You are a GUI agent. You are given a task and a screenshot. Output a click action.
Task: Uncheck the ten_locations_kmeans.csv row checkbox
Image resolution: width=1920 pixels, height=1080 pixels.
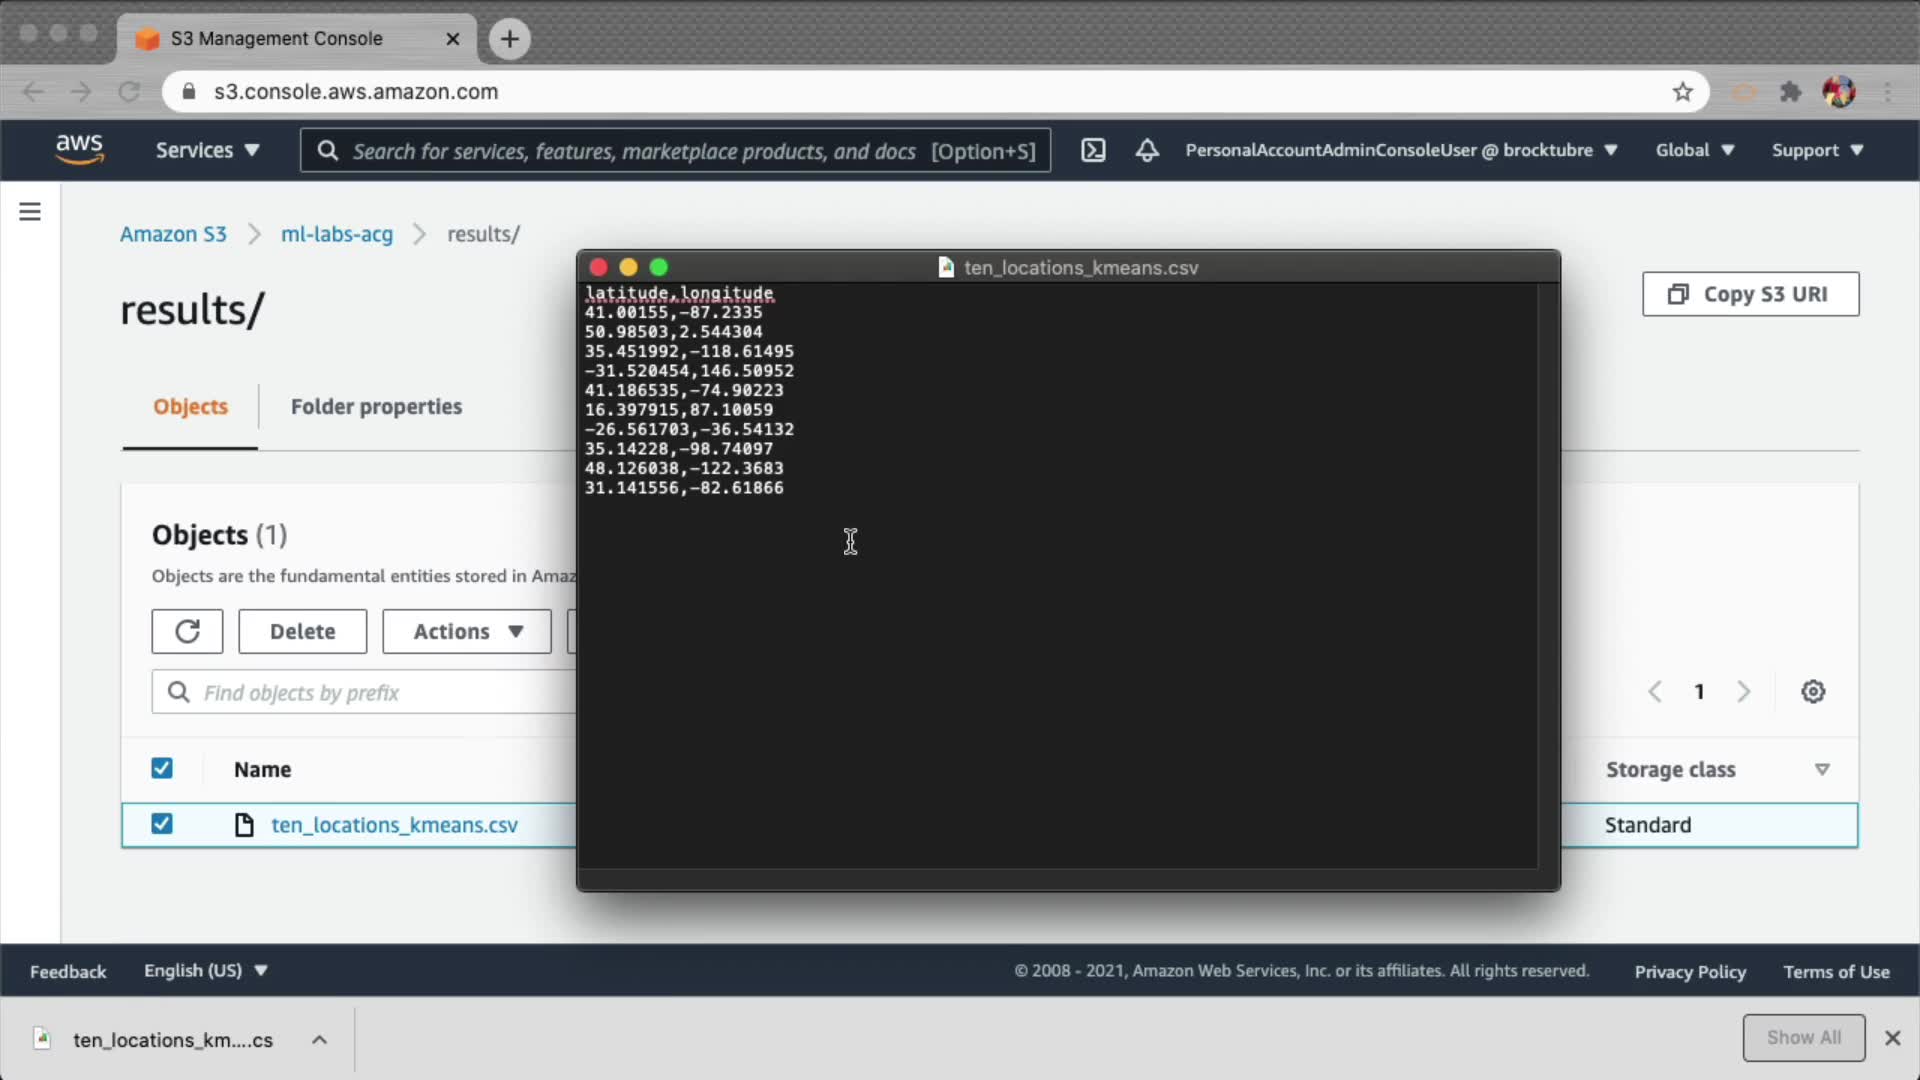click(x=162, y=824)
